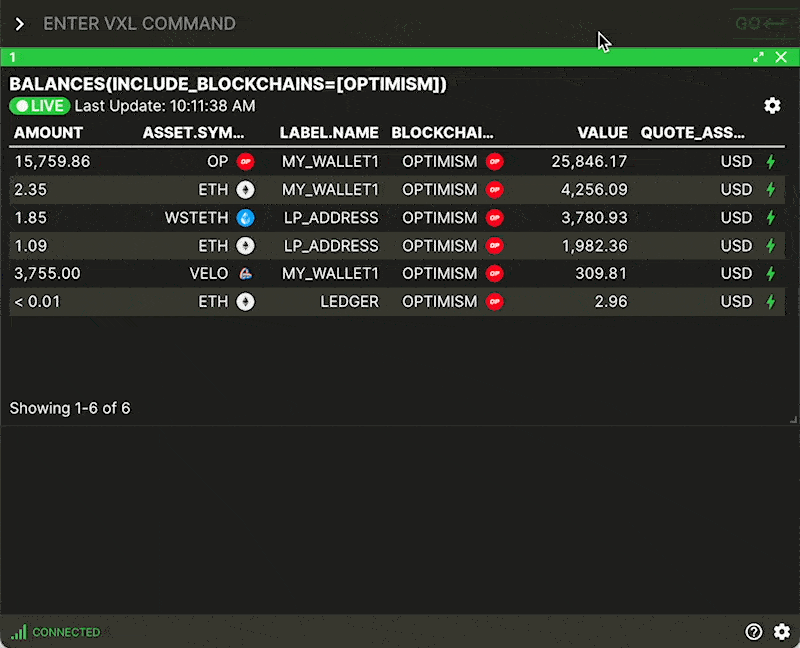Click the Optimism chain icon in the LEDGER row

point(494,302)
